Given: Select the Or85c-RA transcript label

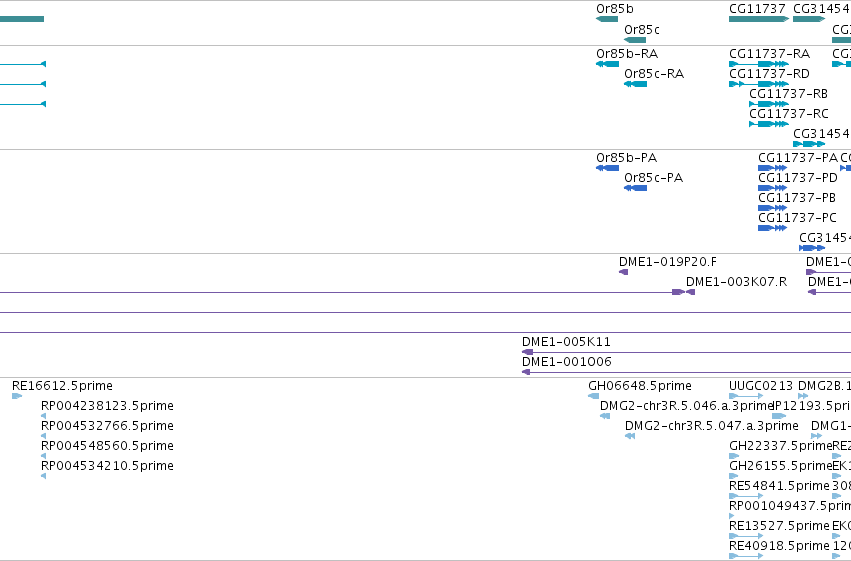Looking at the screenshot, I should click(654, 74).
